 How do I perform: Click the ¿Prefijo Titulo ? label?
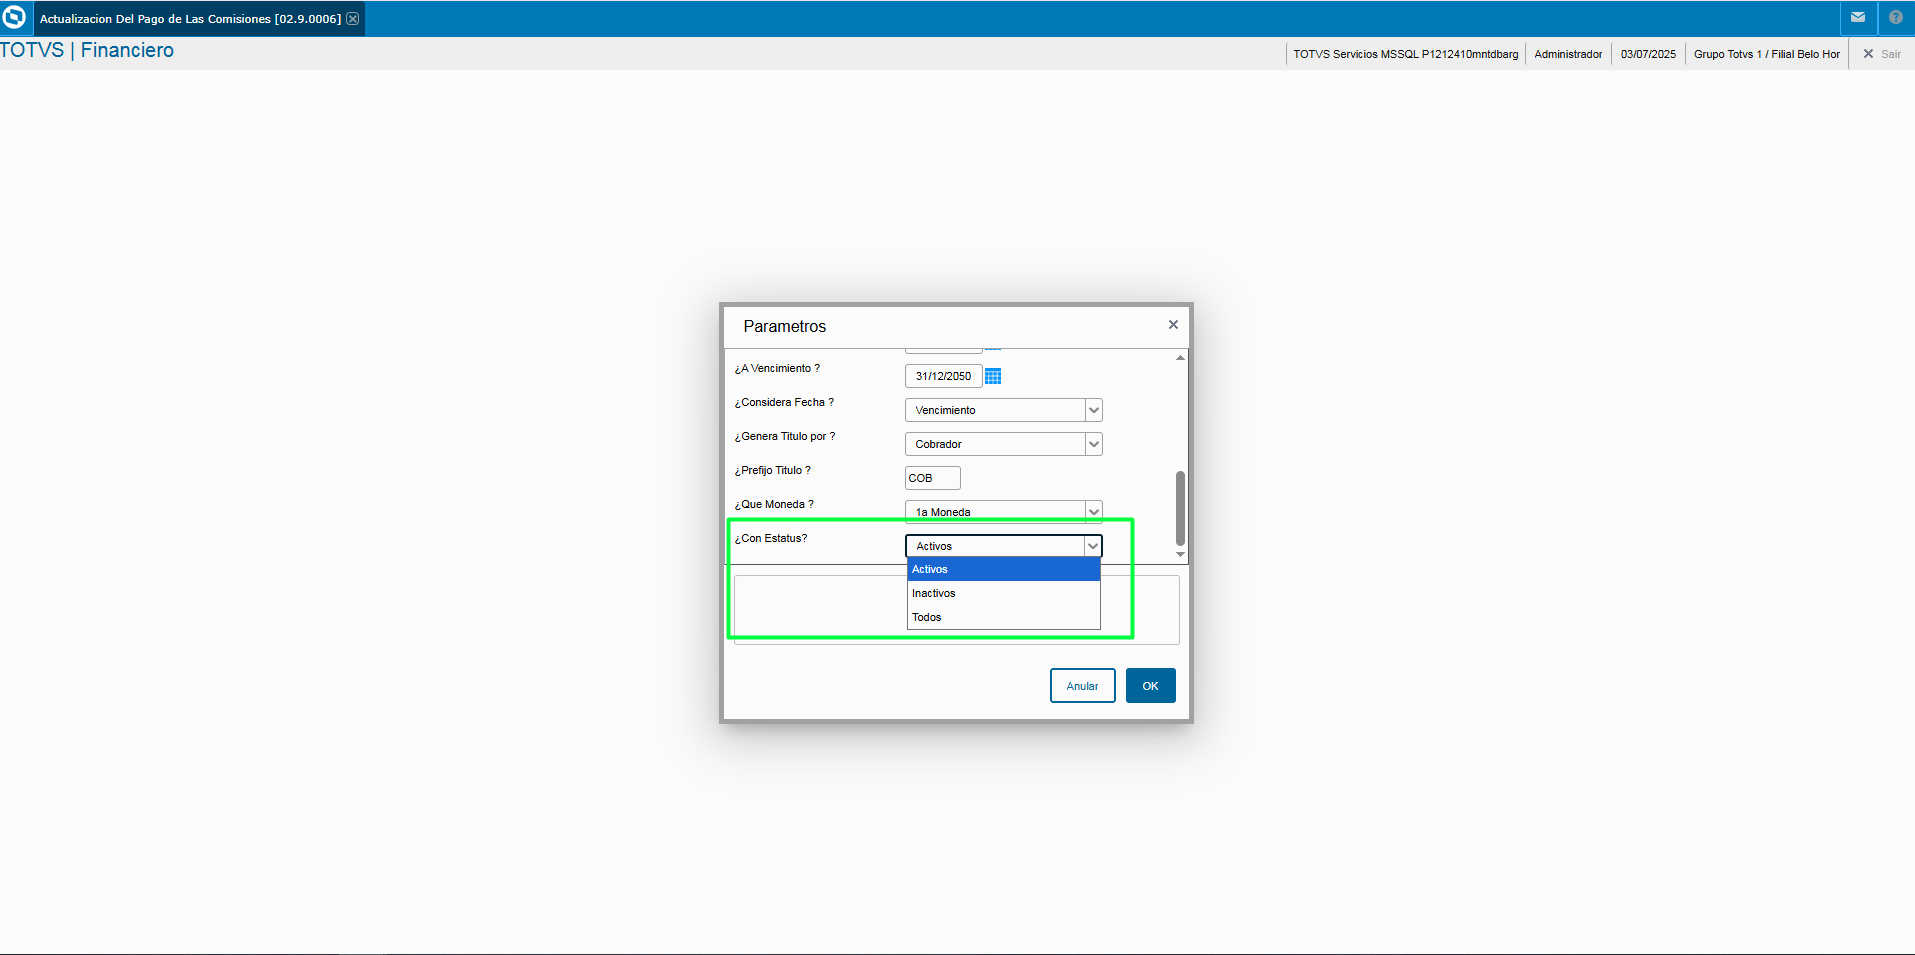coord(773,470)
